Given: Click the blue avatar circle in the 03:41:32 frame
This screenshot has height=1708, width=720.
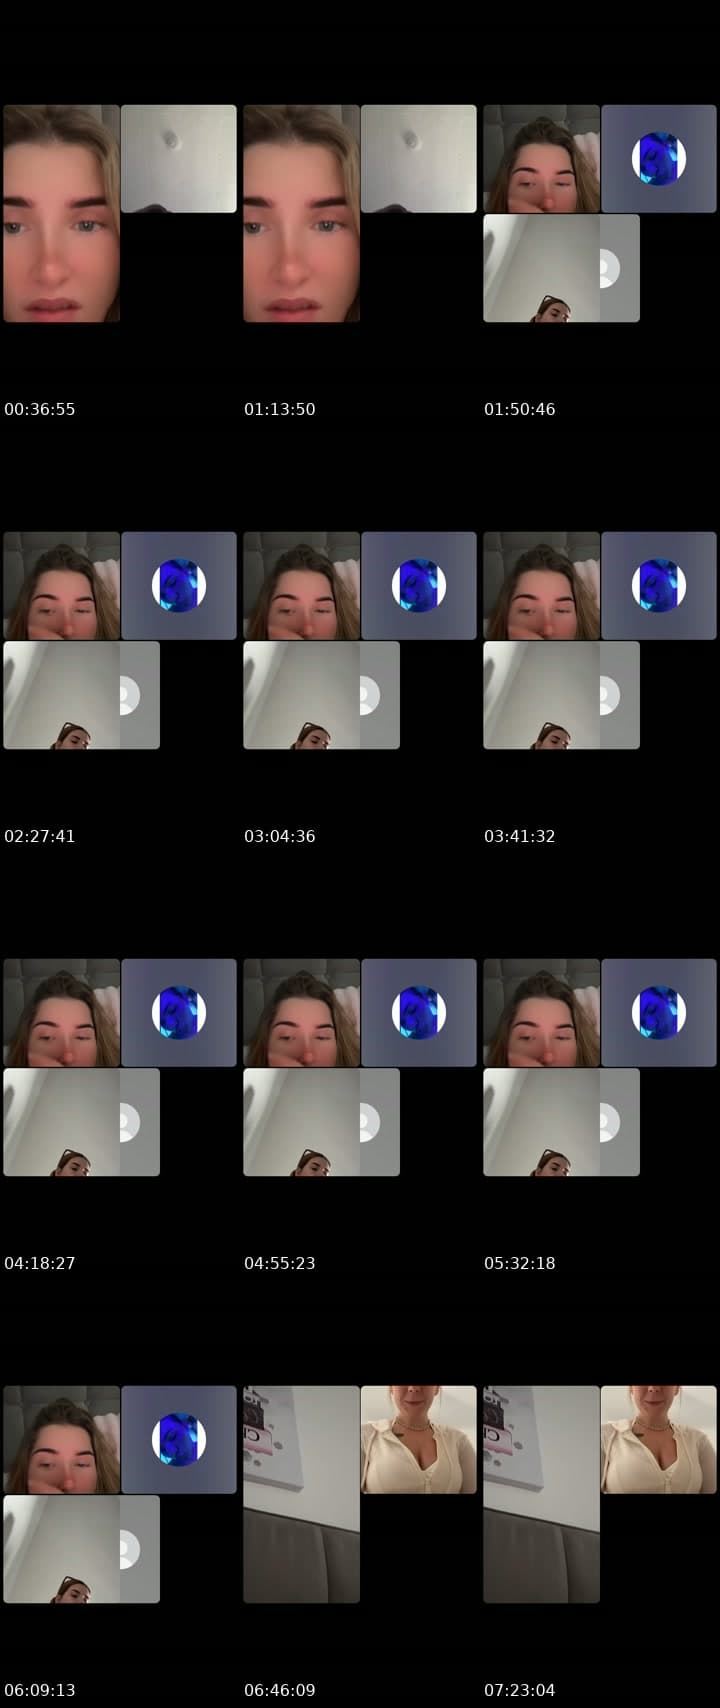Looking at the screenshot, I should coord(659,586).
